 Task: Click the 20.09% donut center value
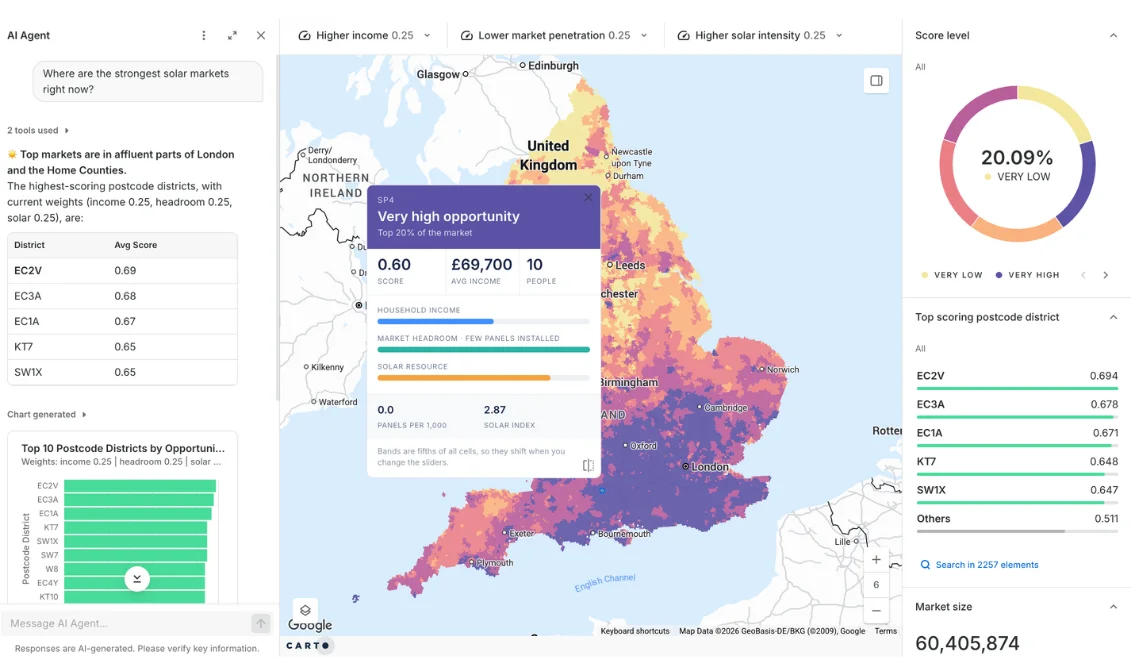(x=1016, y=157)
